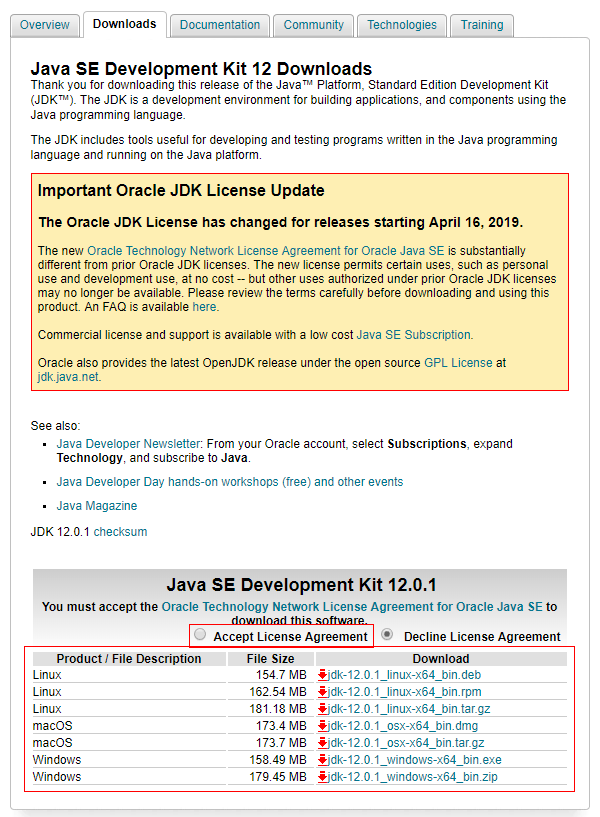Switch to the Overview tab
Image resolution: width=600 pixels, height=817 pixels.
44,25
